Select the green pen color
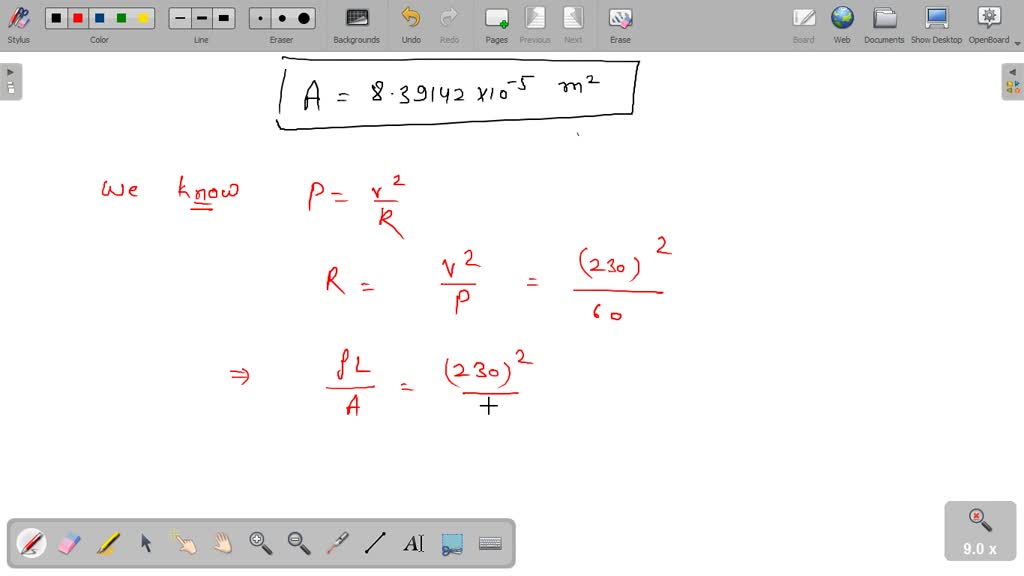The height and width of the screenshot is (576, 1024). (121, 18)
